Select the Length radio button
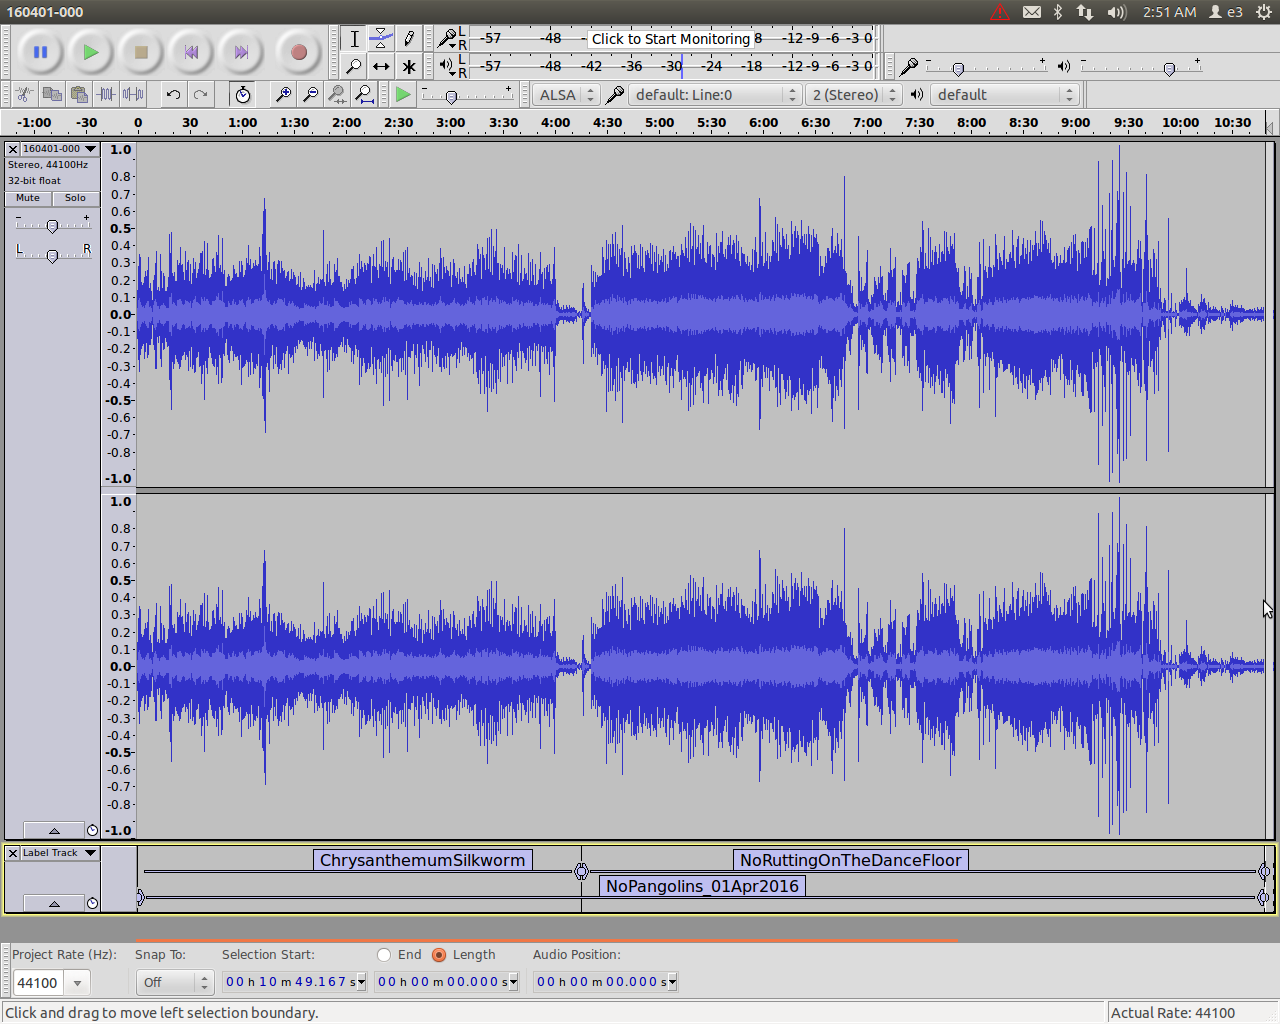 coord(439,955)
